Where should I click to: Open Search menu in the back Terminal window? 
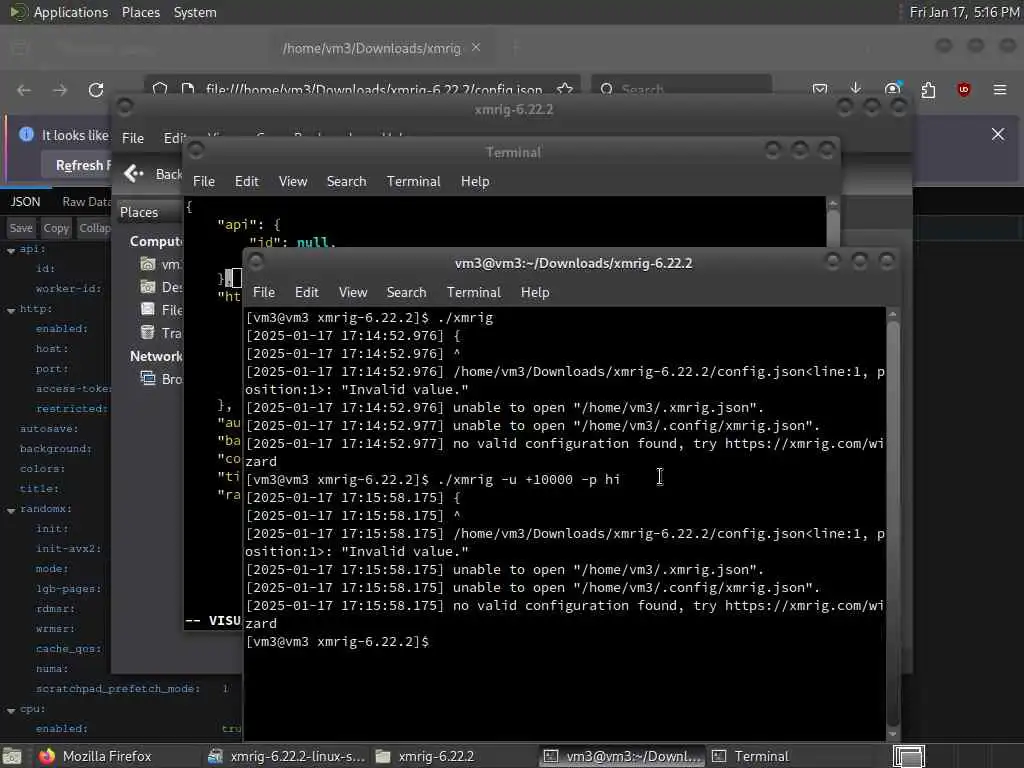tap(346, 181)
